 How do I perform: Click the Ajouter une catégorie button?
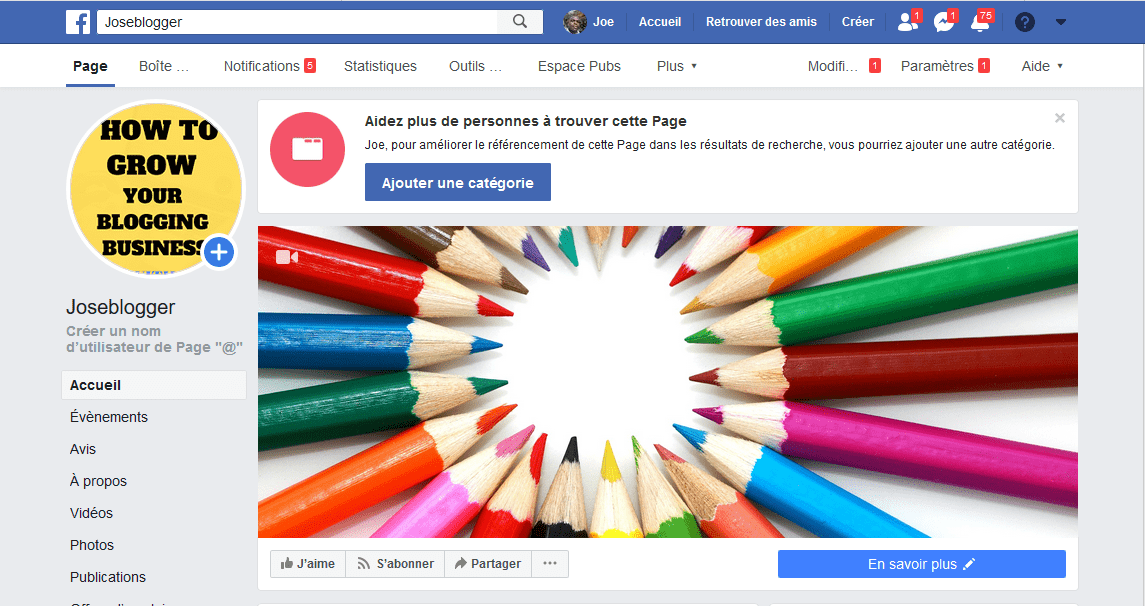(x=457, y=183)
